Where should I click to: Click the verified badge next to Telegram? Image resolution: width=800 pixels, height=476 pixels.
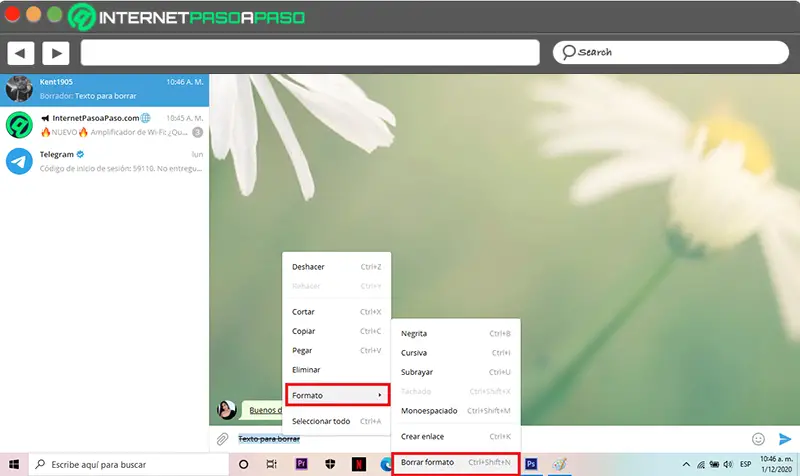[x=80, y=154]
